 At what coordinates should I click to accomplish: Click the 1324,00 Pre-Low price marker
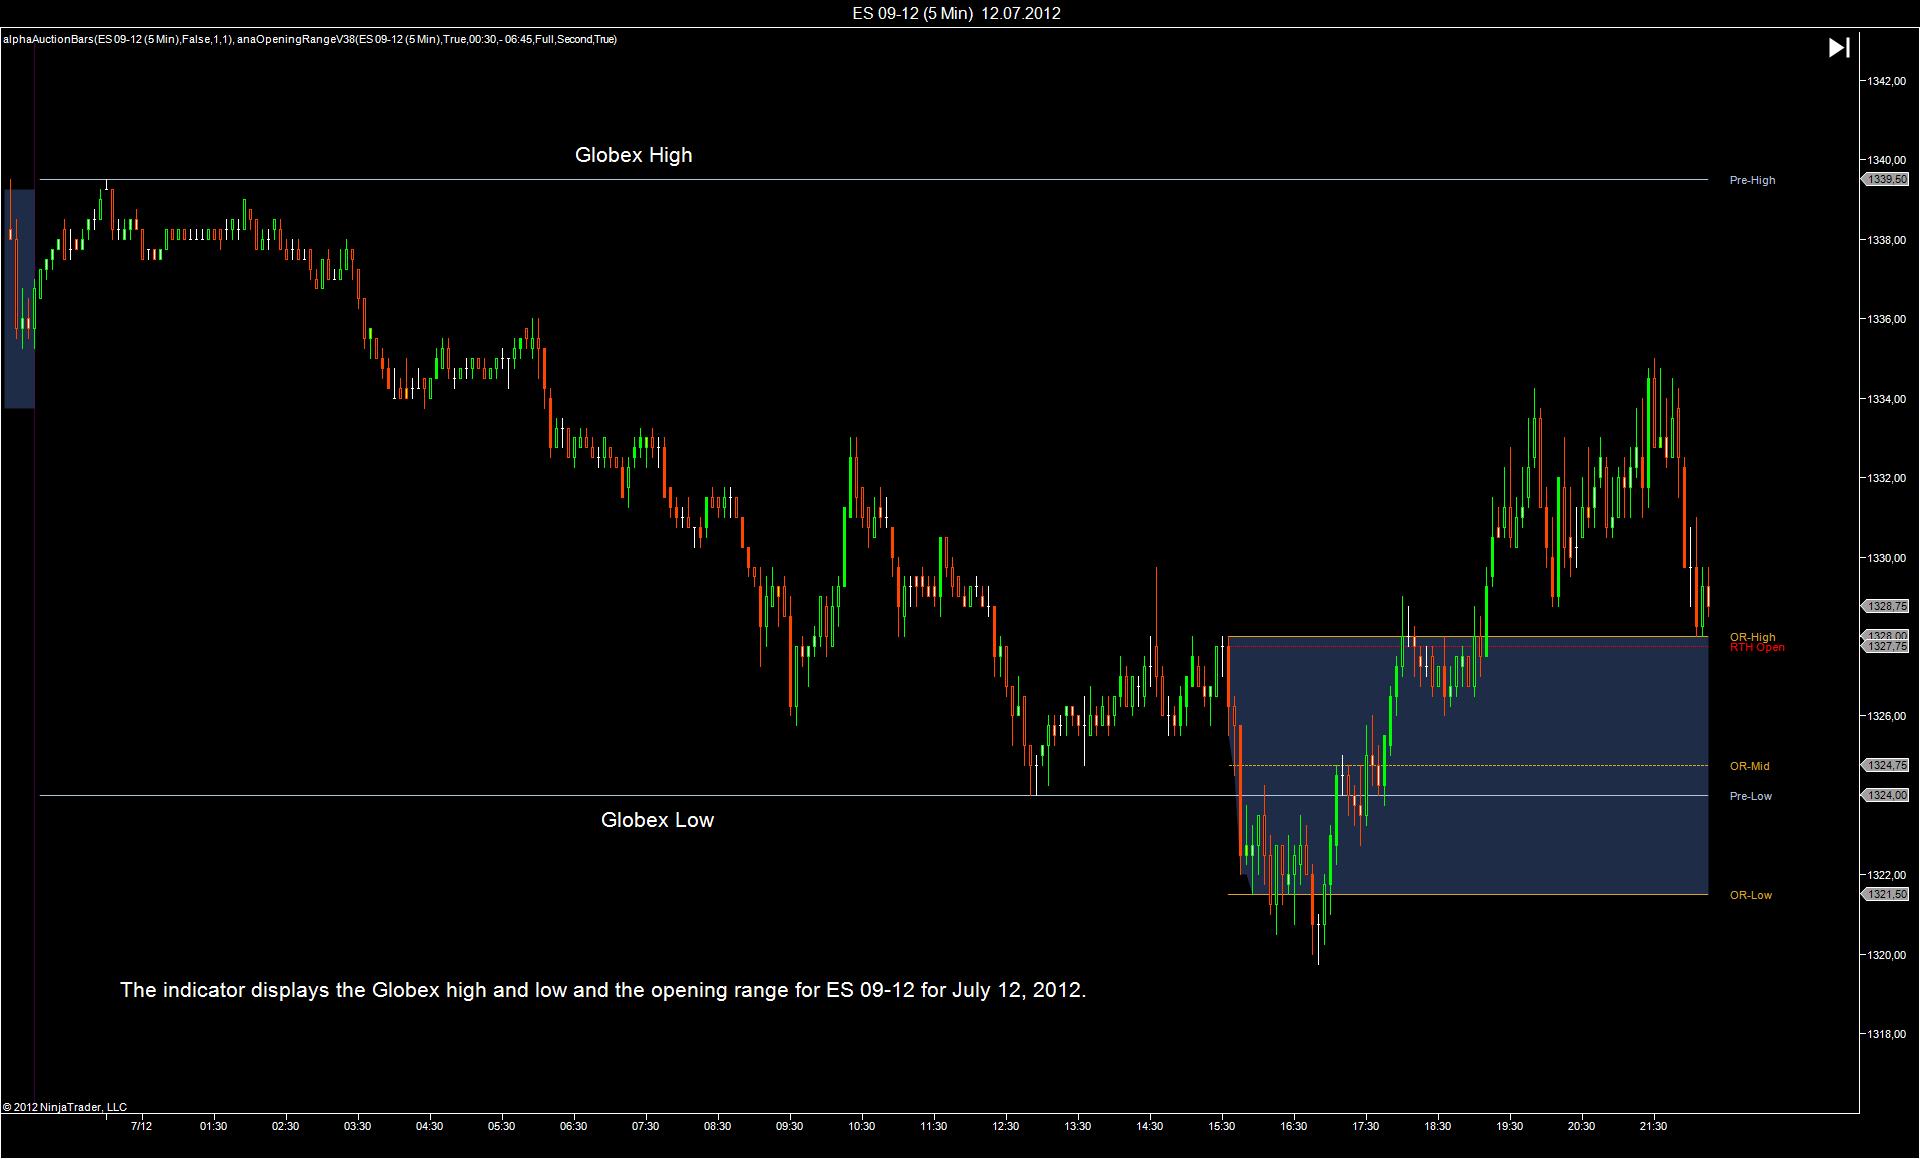click(1886, 795)
